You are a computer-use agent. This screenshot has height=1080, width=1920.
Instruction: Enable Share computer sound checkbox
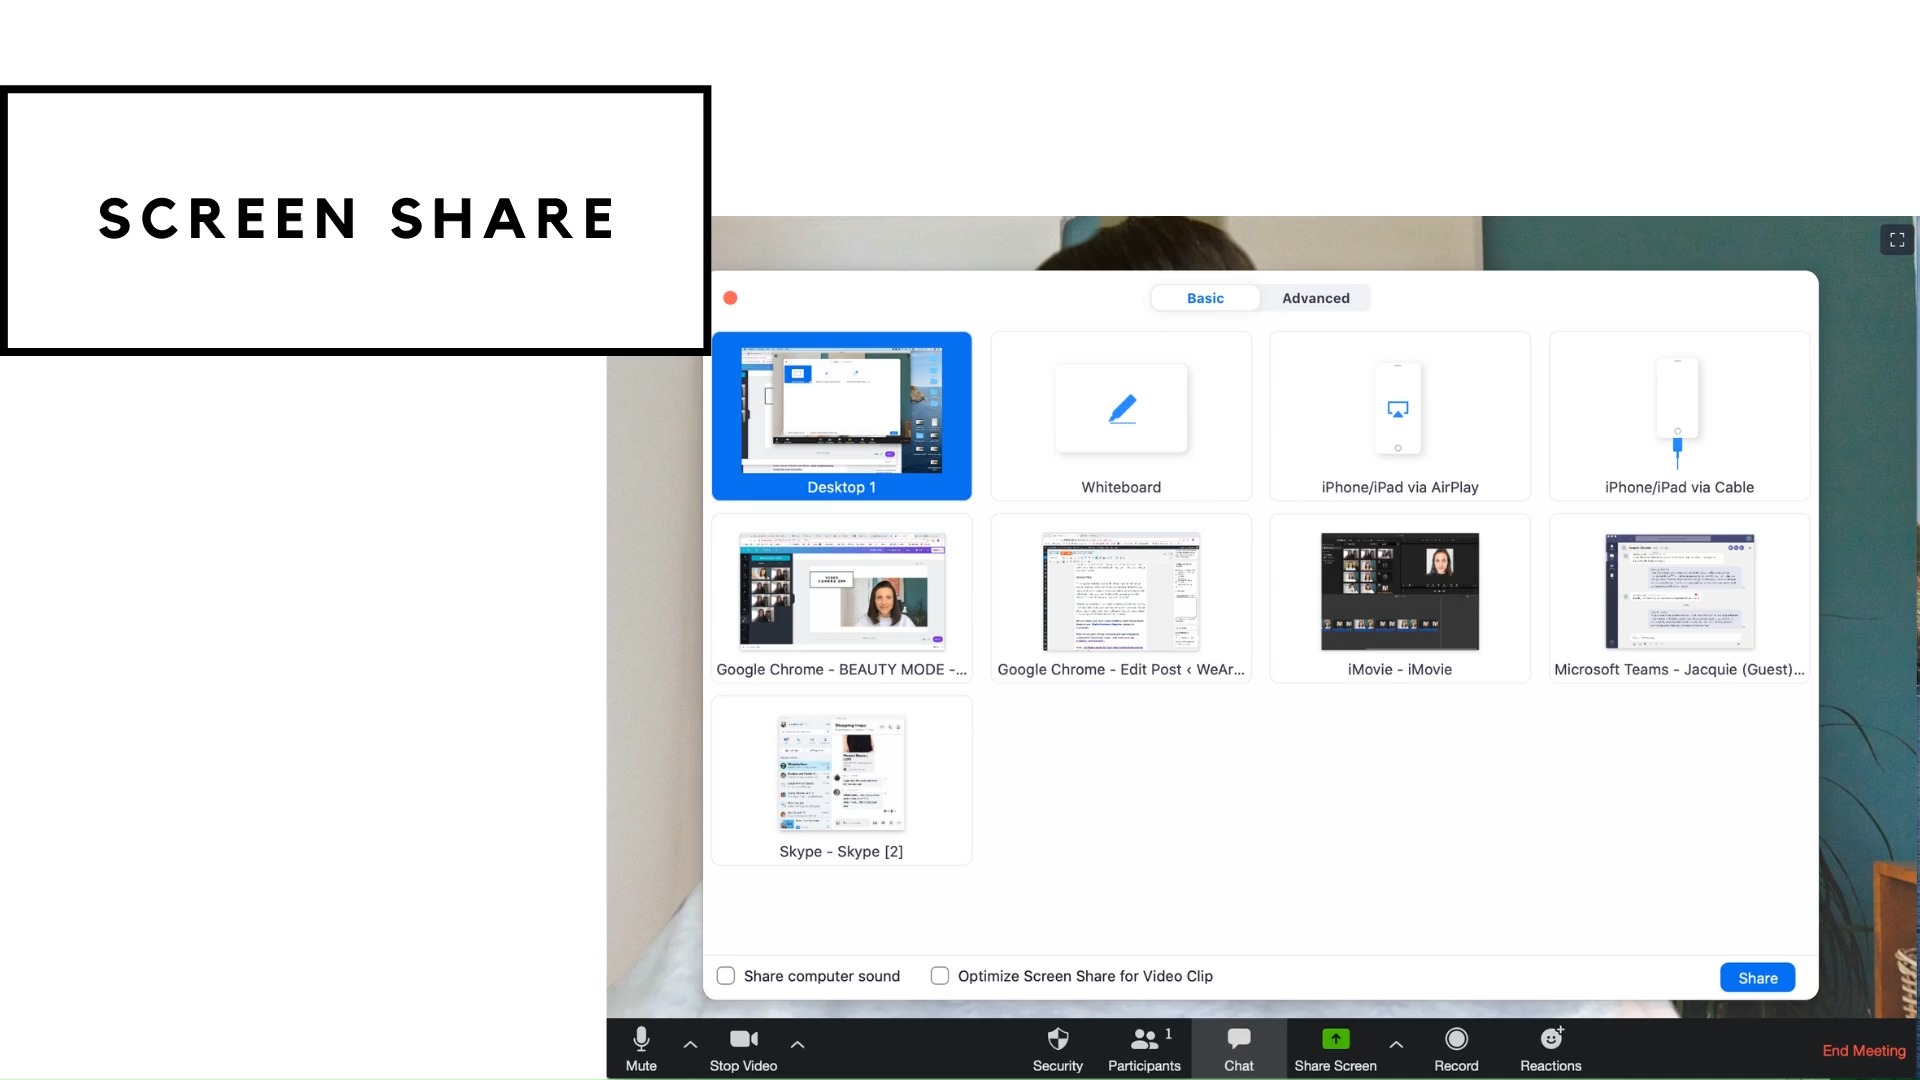pyautogui.click(x=726, y=976)
